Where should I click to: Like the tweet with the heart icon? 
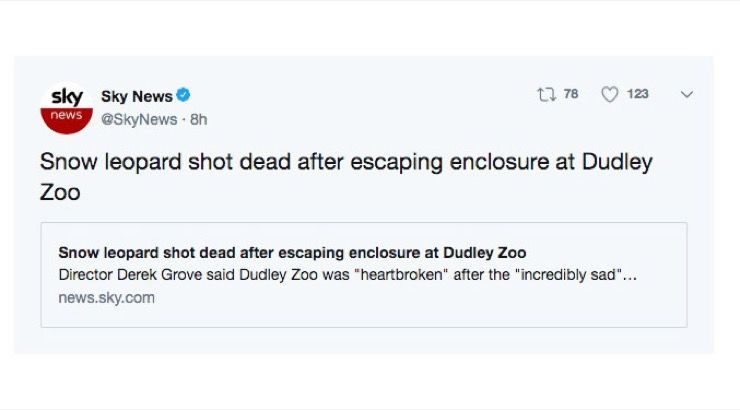click(x=609, y=94)
